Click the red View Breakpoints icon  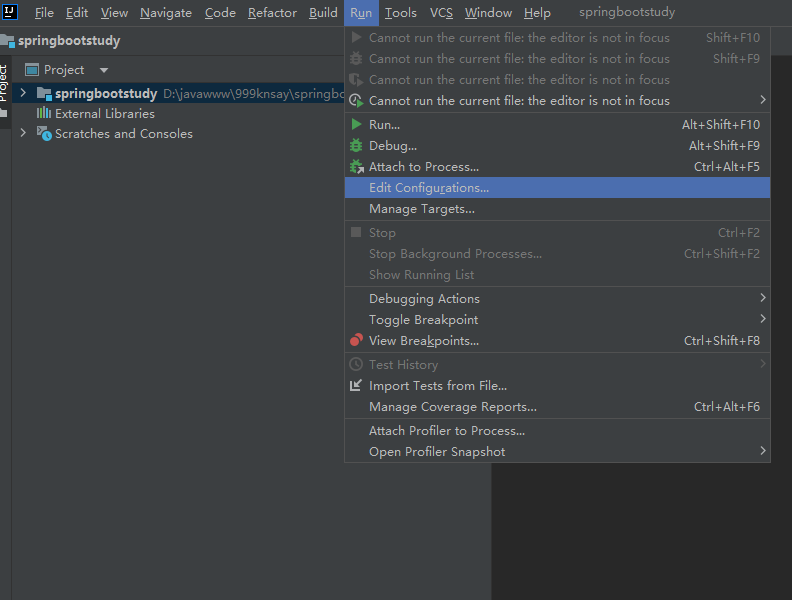pyautogui.click(x=356, y=341)
